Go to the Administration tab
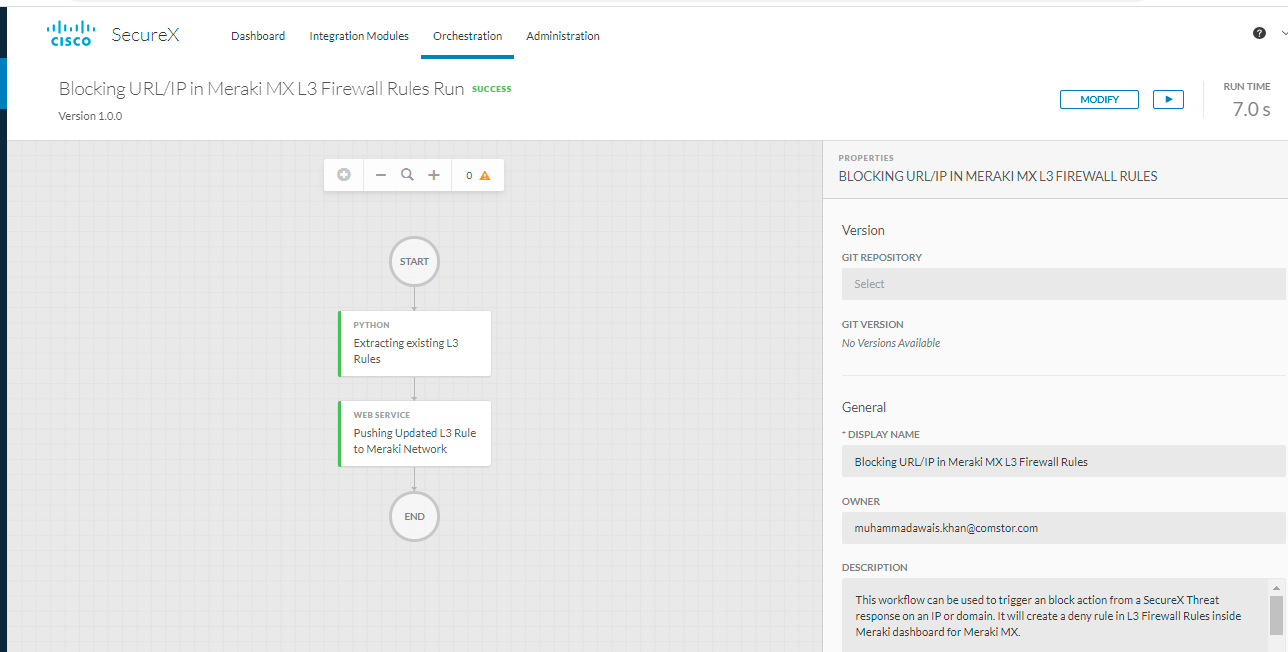This screenshot has width=1288, height=652. pos(563,36)
